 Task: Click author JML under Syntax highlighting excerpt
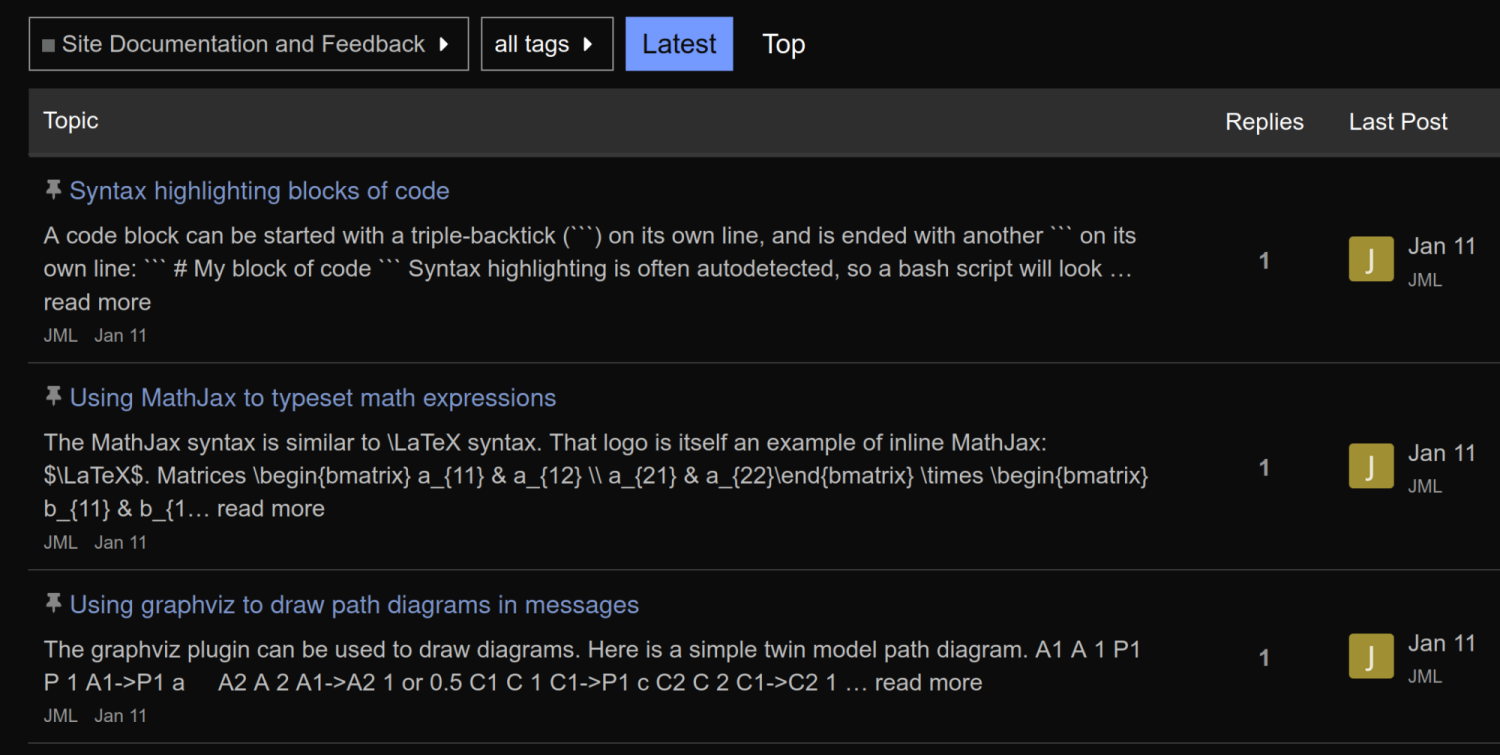click(x=60, y=336)
